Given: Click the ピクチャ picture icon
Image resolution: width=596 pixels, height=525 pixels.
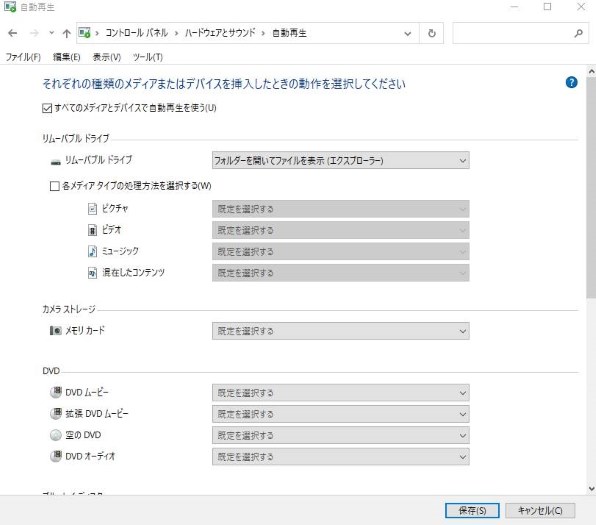Looking at the screenshot, I should coord(92,208).
